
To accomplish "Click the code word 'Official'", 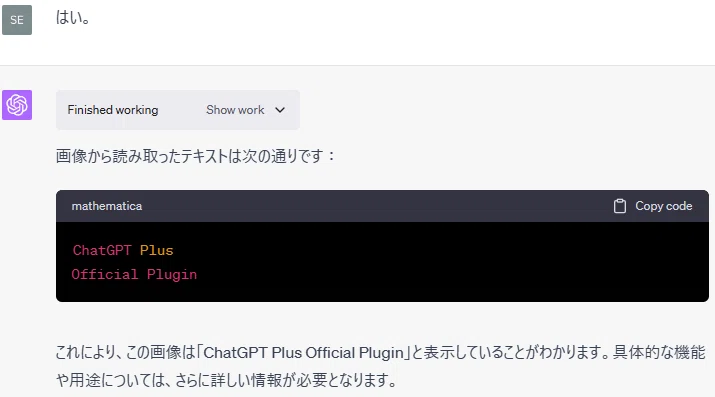I will tap(105, 274).
